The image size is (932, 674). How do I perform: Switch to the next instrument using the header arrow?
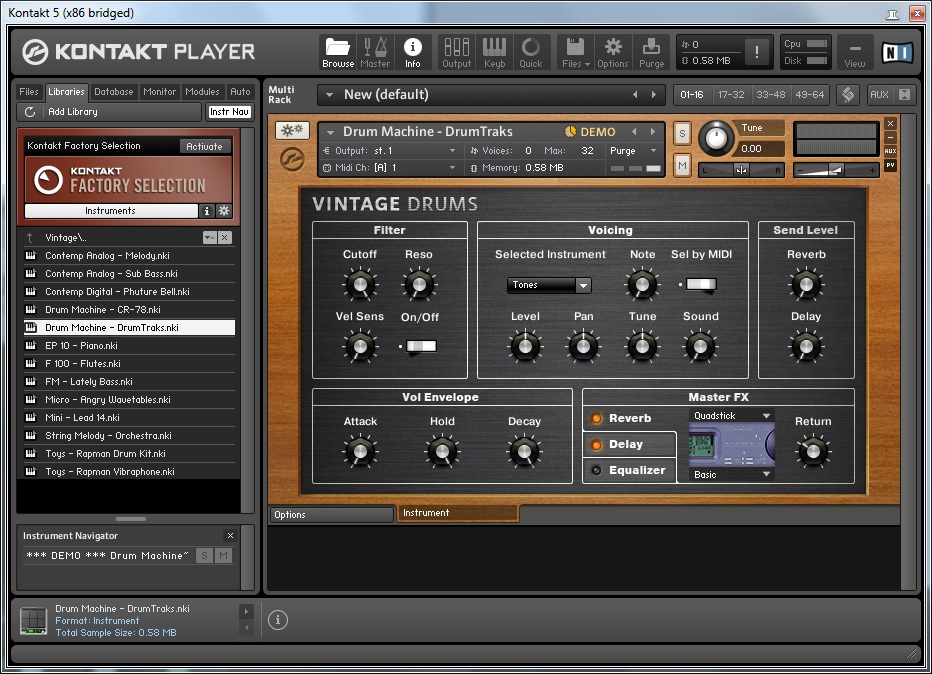tap(653, 132)
